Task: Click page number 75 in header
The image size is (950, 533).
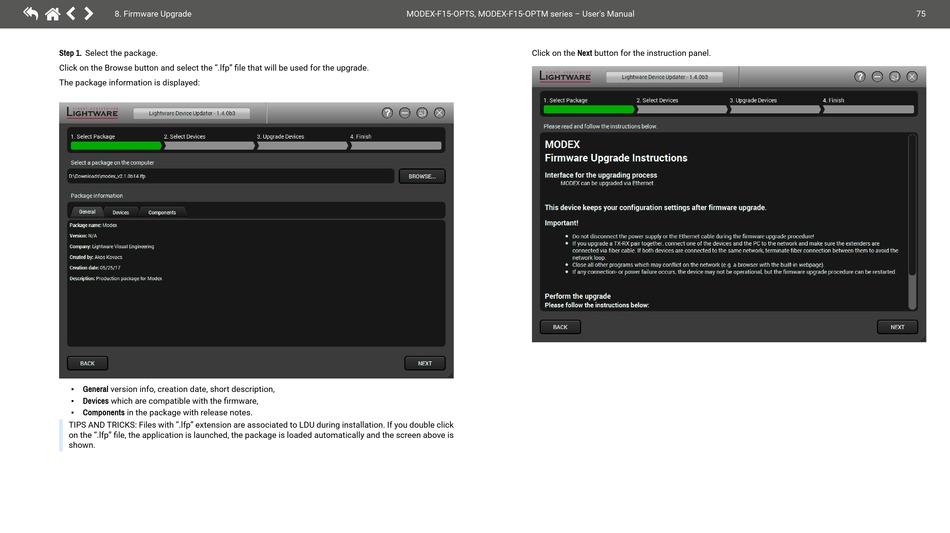Action: click(920, 13)
